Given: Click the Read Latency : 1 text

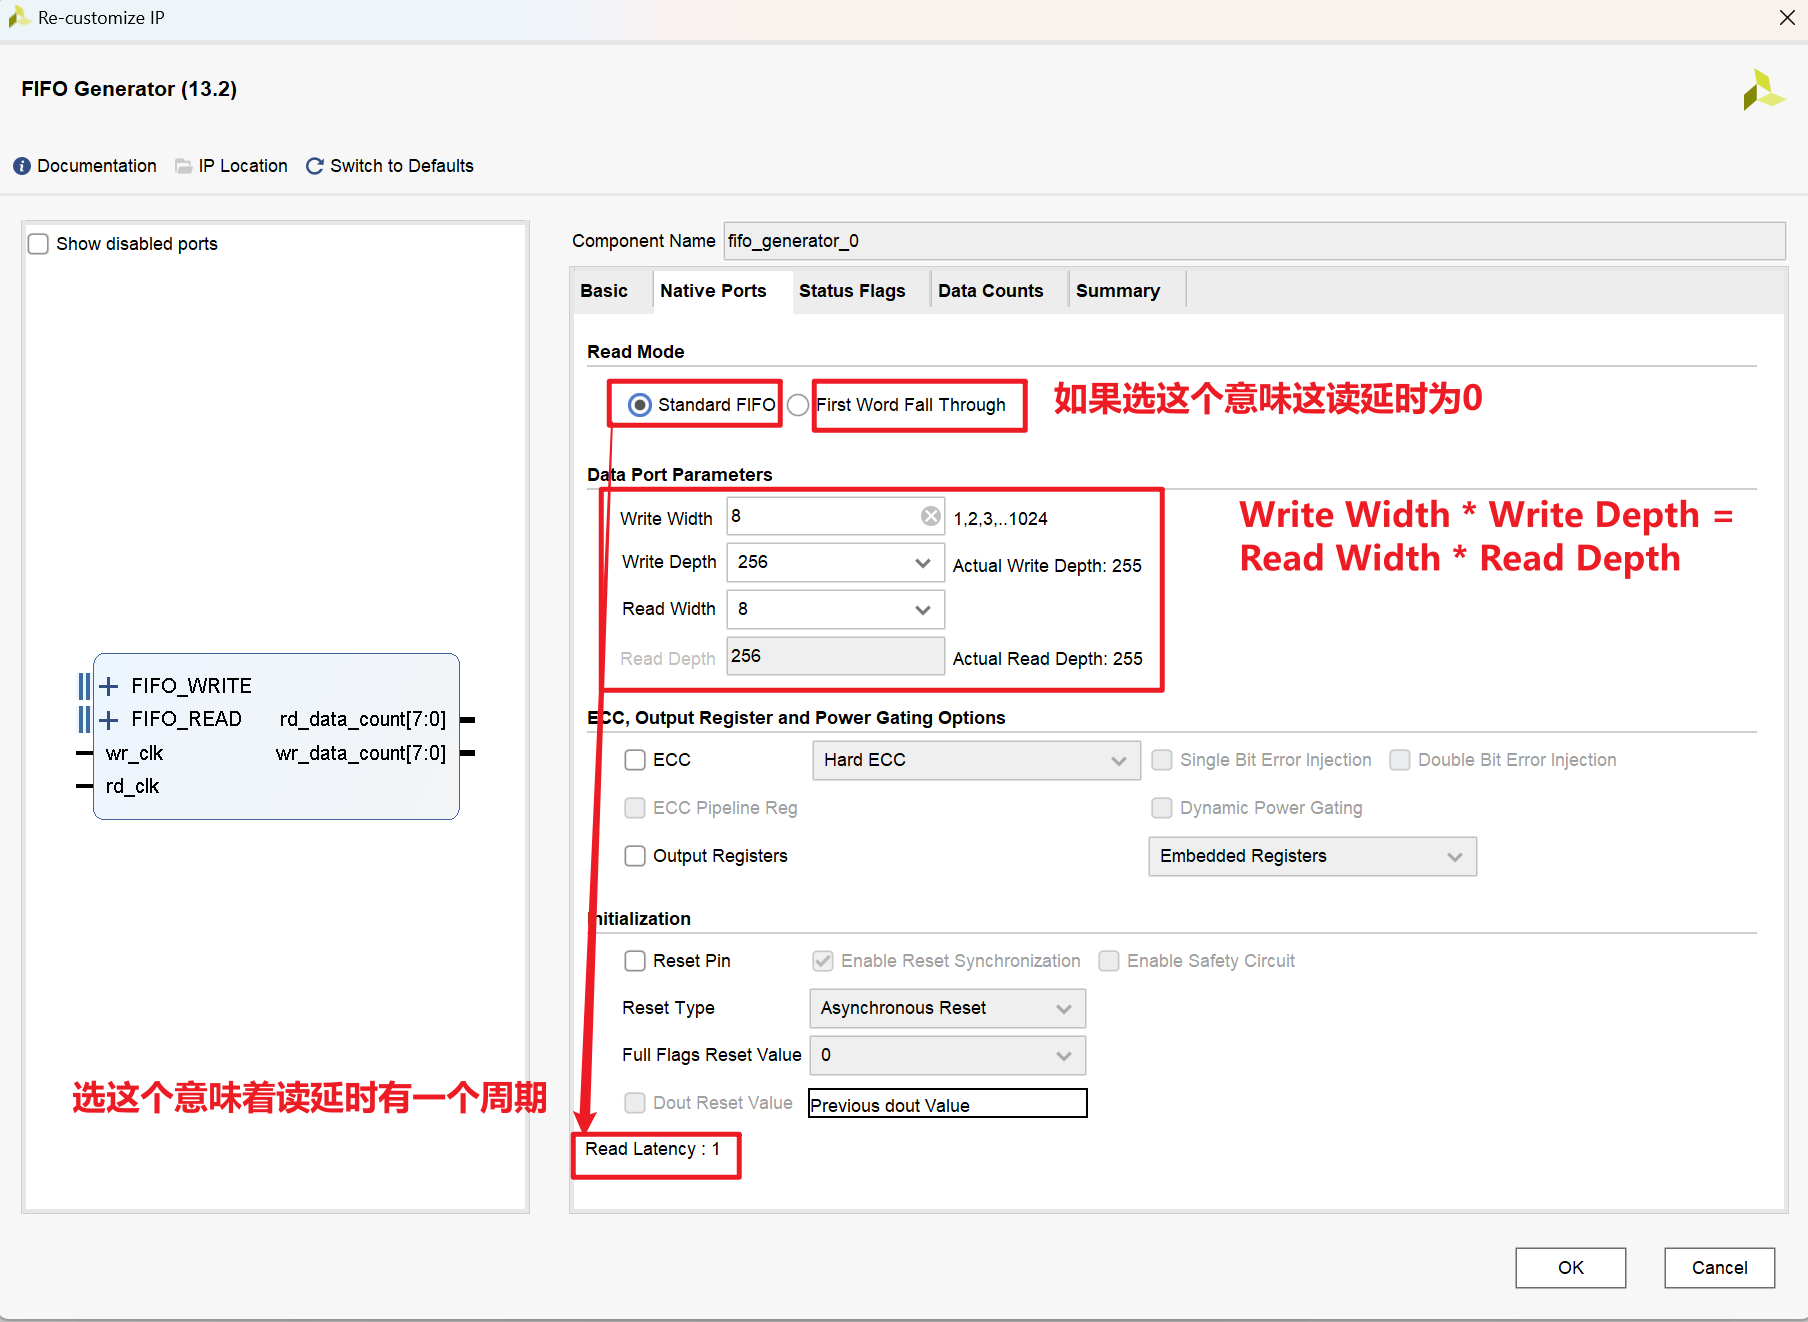Looking at the screenshot, I should coord(653,1149).
